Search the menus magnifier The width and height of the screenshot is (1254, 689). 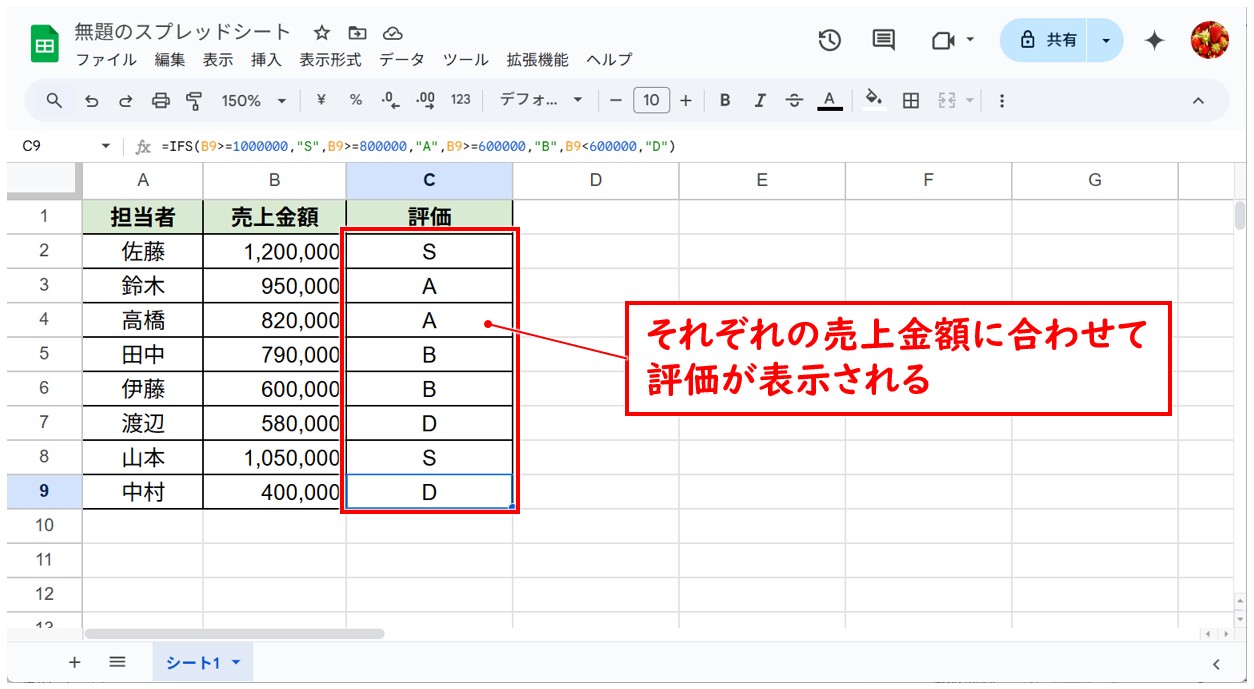coord(55,100)
